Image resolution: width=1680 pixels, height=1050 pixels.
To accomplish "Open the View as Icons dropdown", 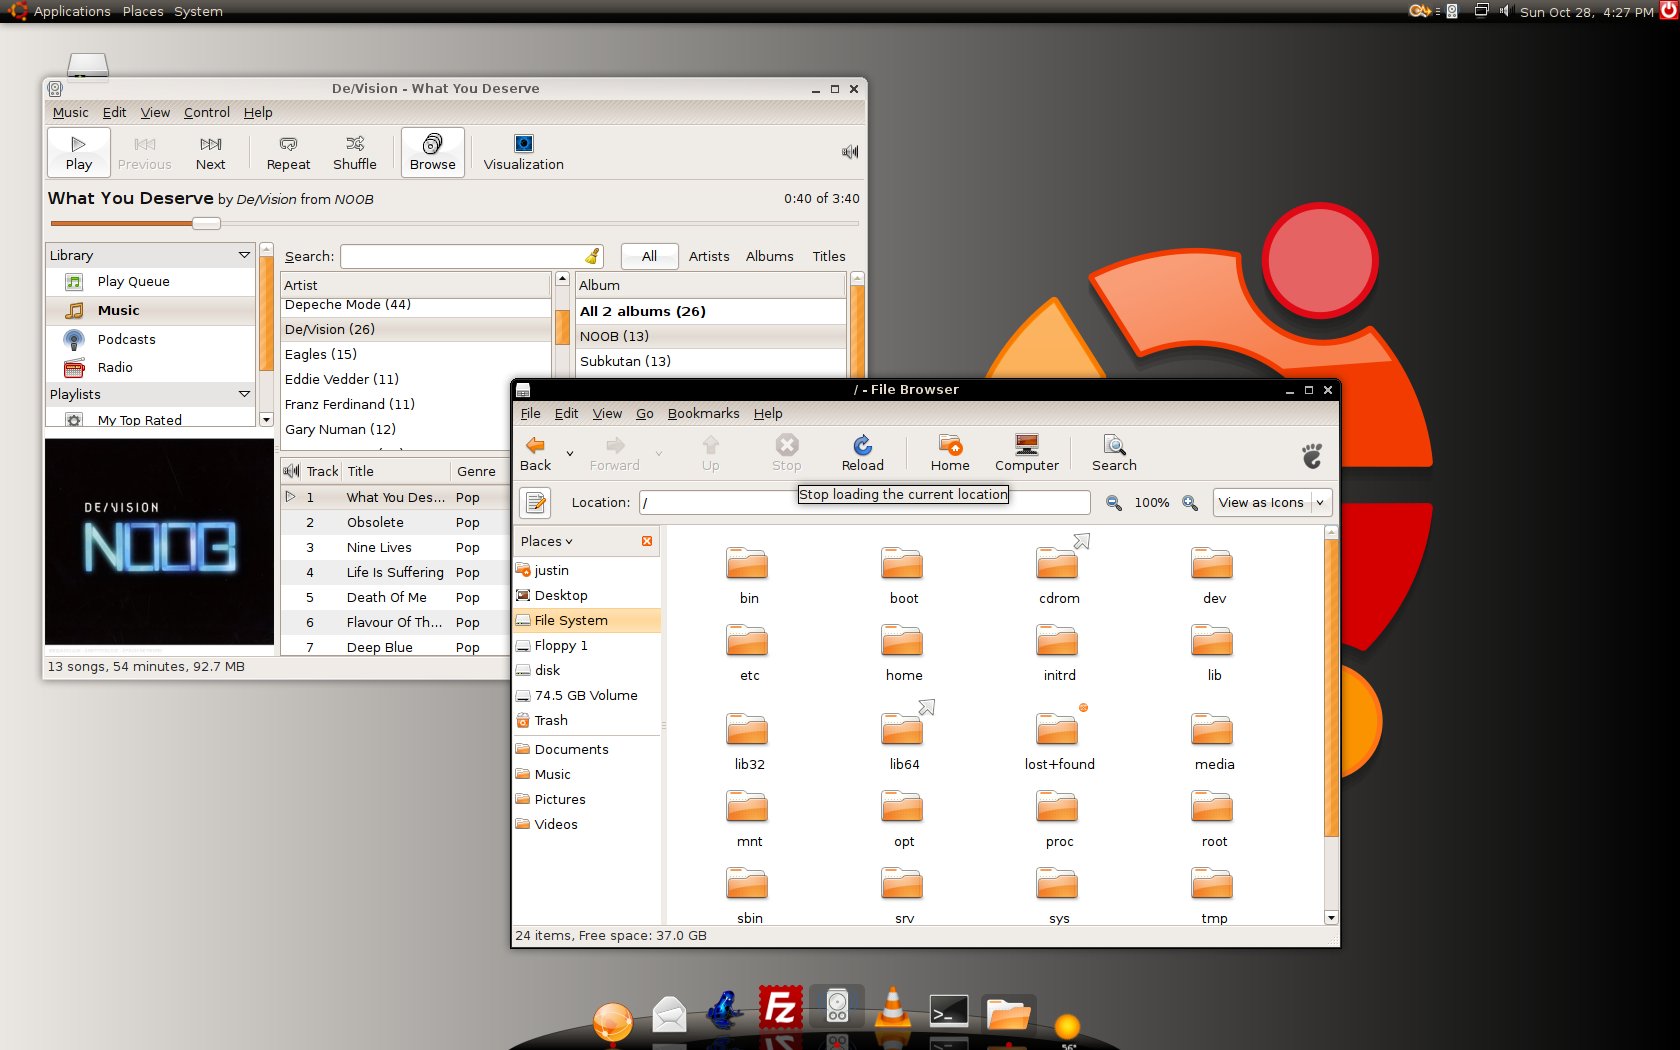I will [x=1273, y=502].
